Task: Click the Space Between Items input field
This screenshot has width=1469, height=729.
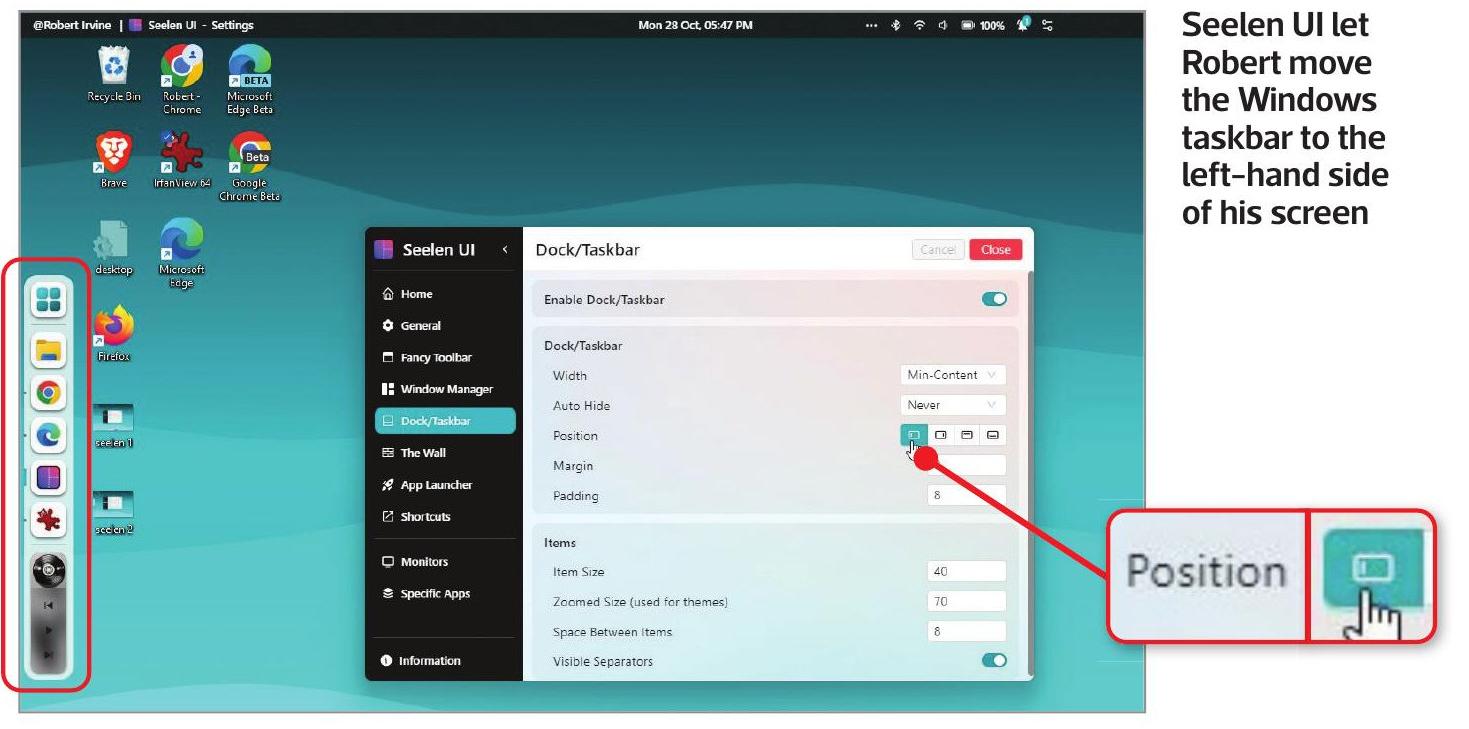Action: click(967, 632)
